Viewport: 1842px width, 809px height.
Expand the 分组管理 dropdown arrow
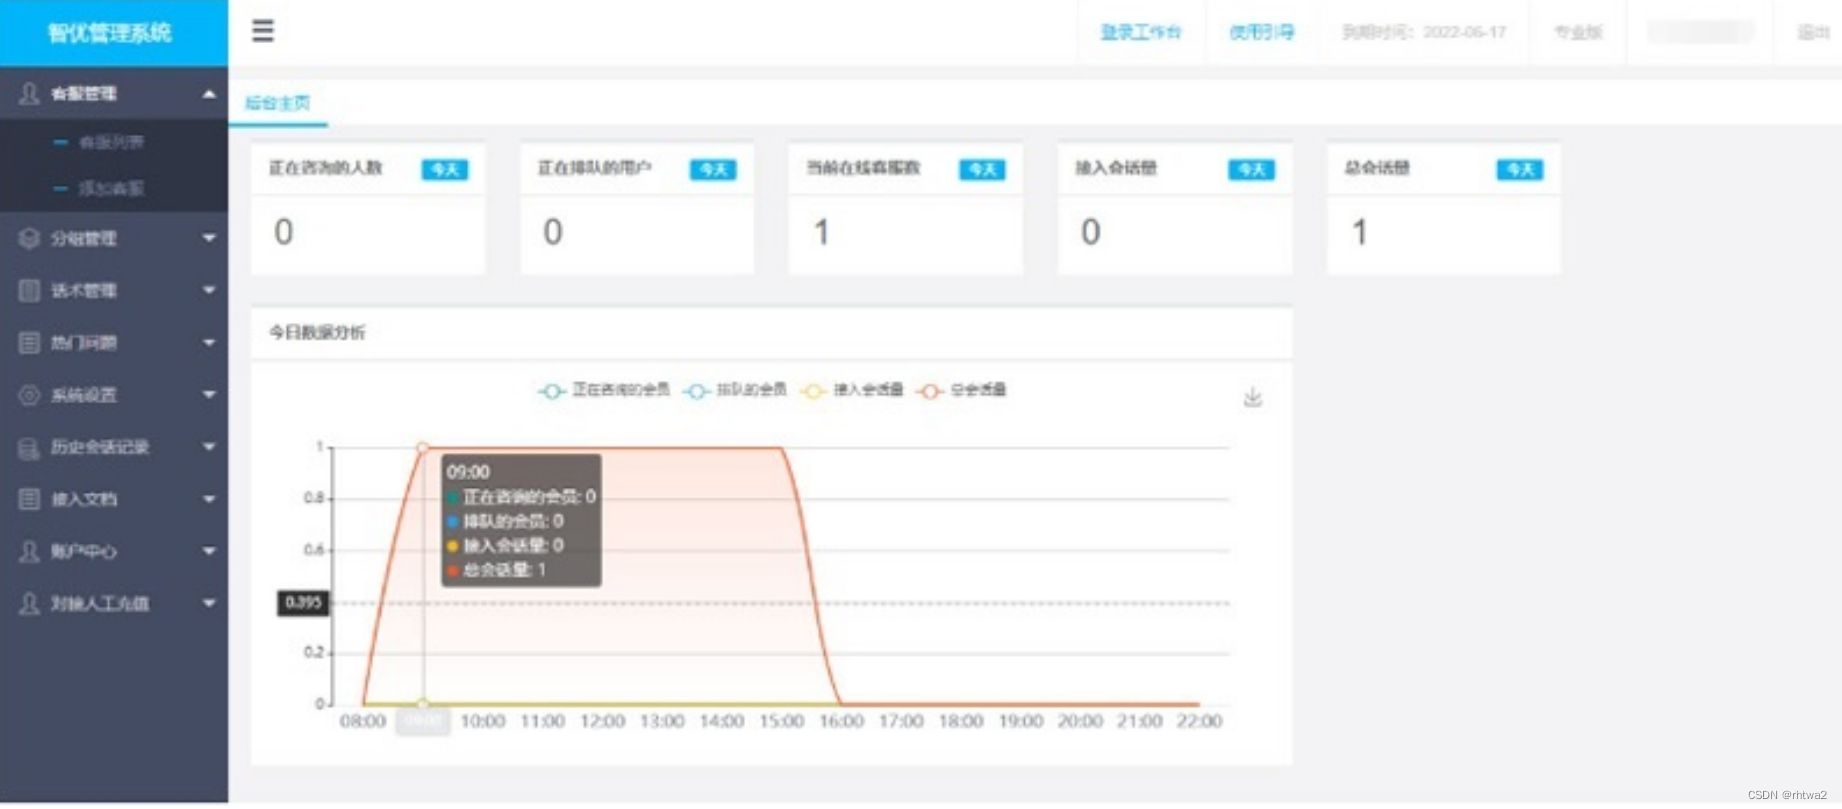point(209,238)
